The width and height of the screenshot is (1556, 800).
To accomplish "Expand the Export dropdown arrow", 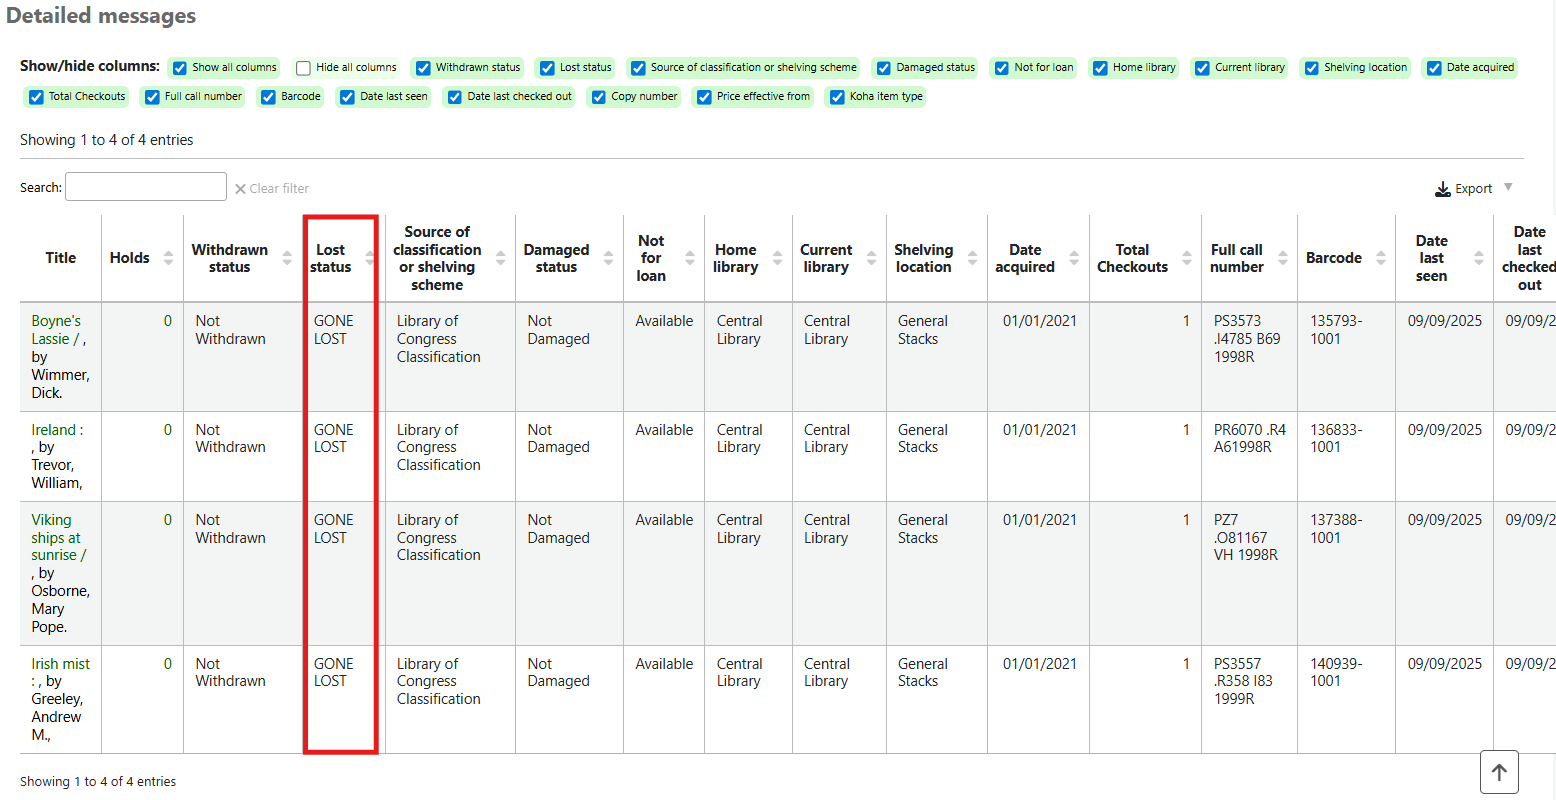I will (x=1508, y=188).
